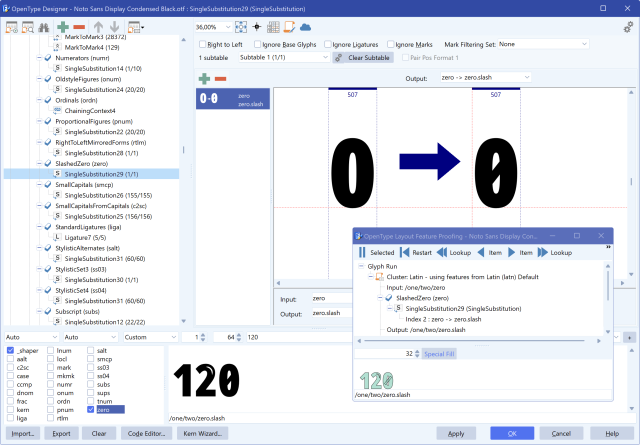This screenshot has height=445, width=640.
Task: Open the Custom dropdown in preview bar
Action: coord(151,337)
